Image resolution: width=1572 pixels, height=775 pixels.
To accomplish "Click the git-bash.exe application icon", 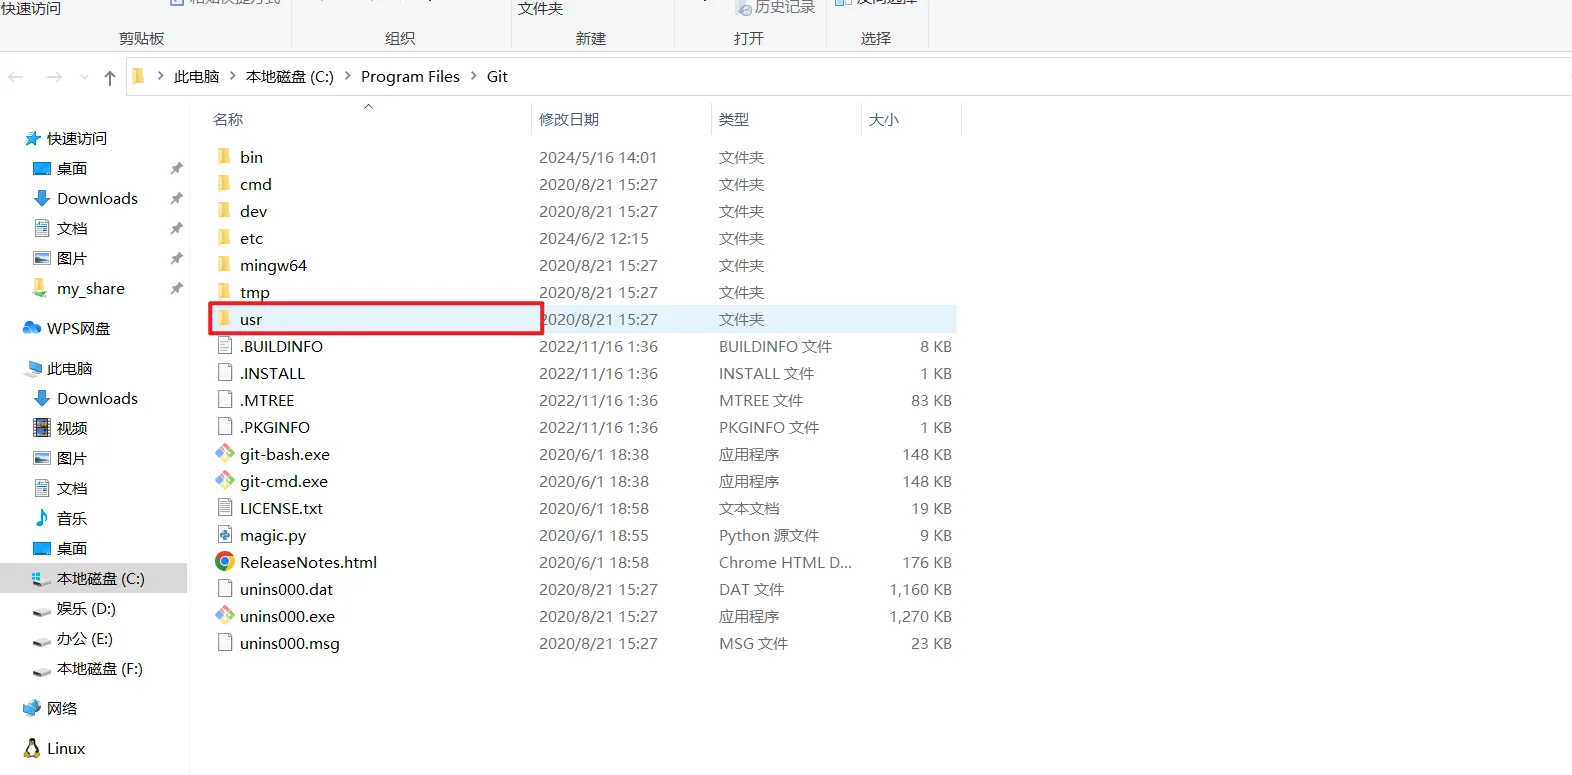I will (x=225, y=454).
